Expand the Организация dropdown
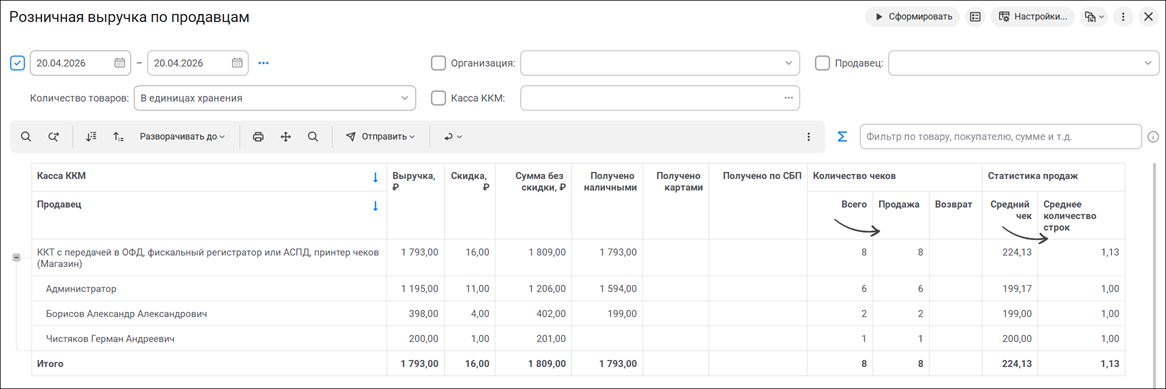 [x=789, y=63]
